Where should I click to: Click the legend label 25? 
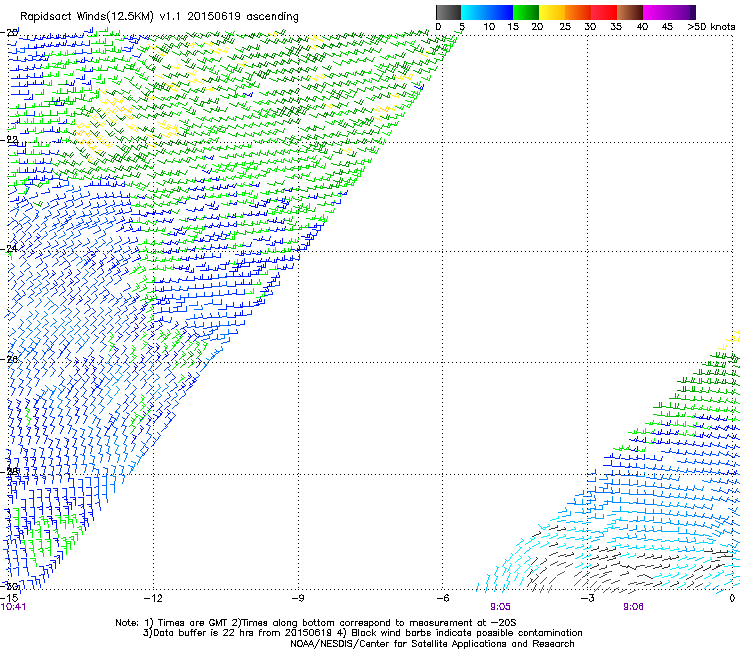point(565,27)
